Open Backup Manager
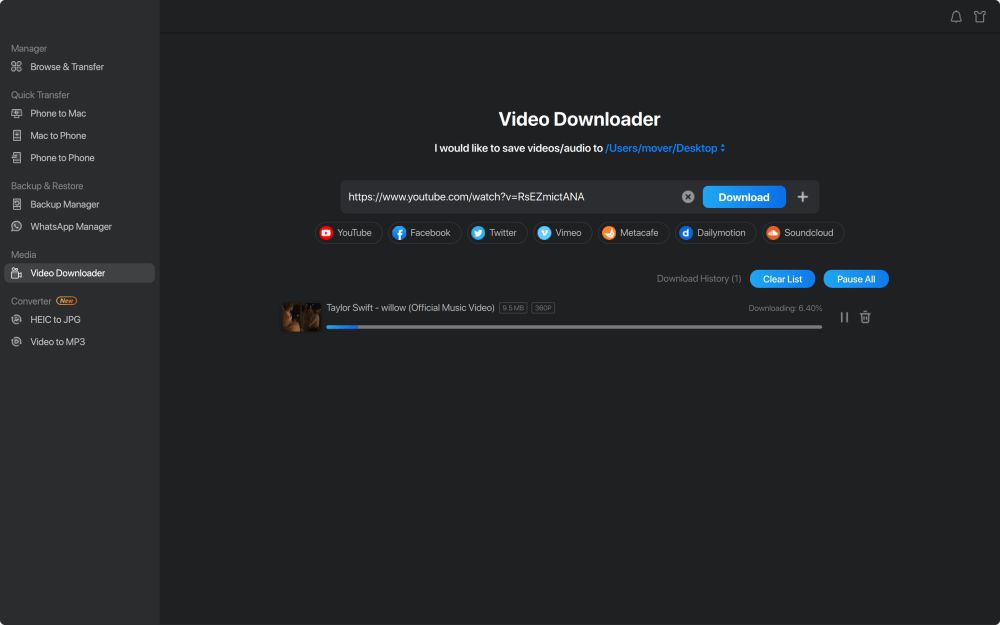This screenshot has width=1000, height=625. pyautogui.click(x=64, y=204)
